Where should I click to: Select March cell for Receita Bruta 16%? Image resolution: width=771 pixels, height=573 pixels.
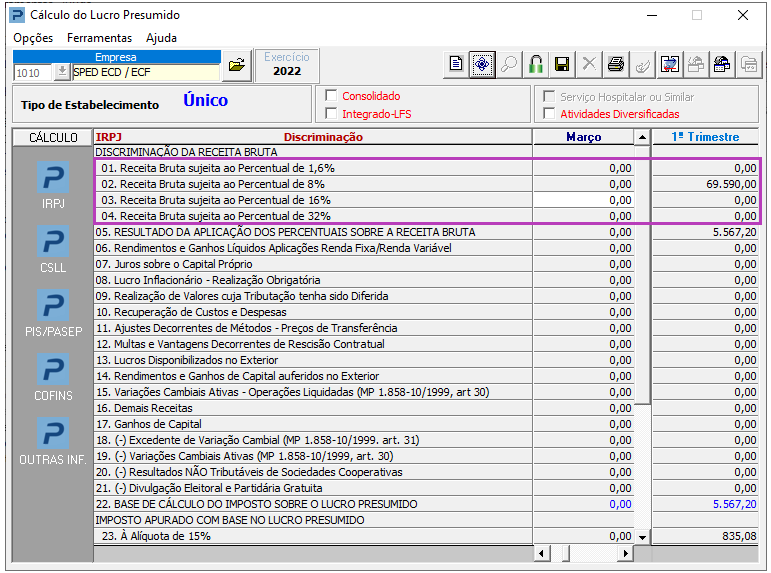(x=584, y=200)
